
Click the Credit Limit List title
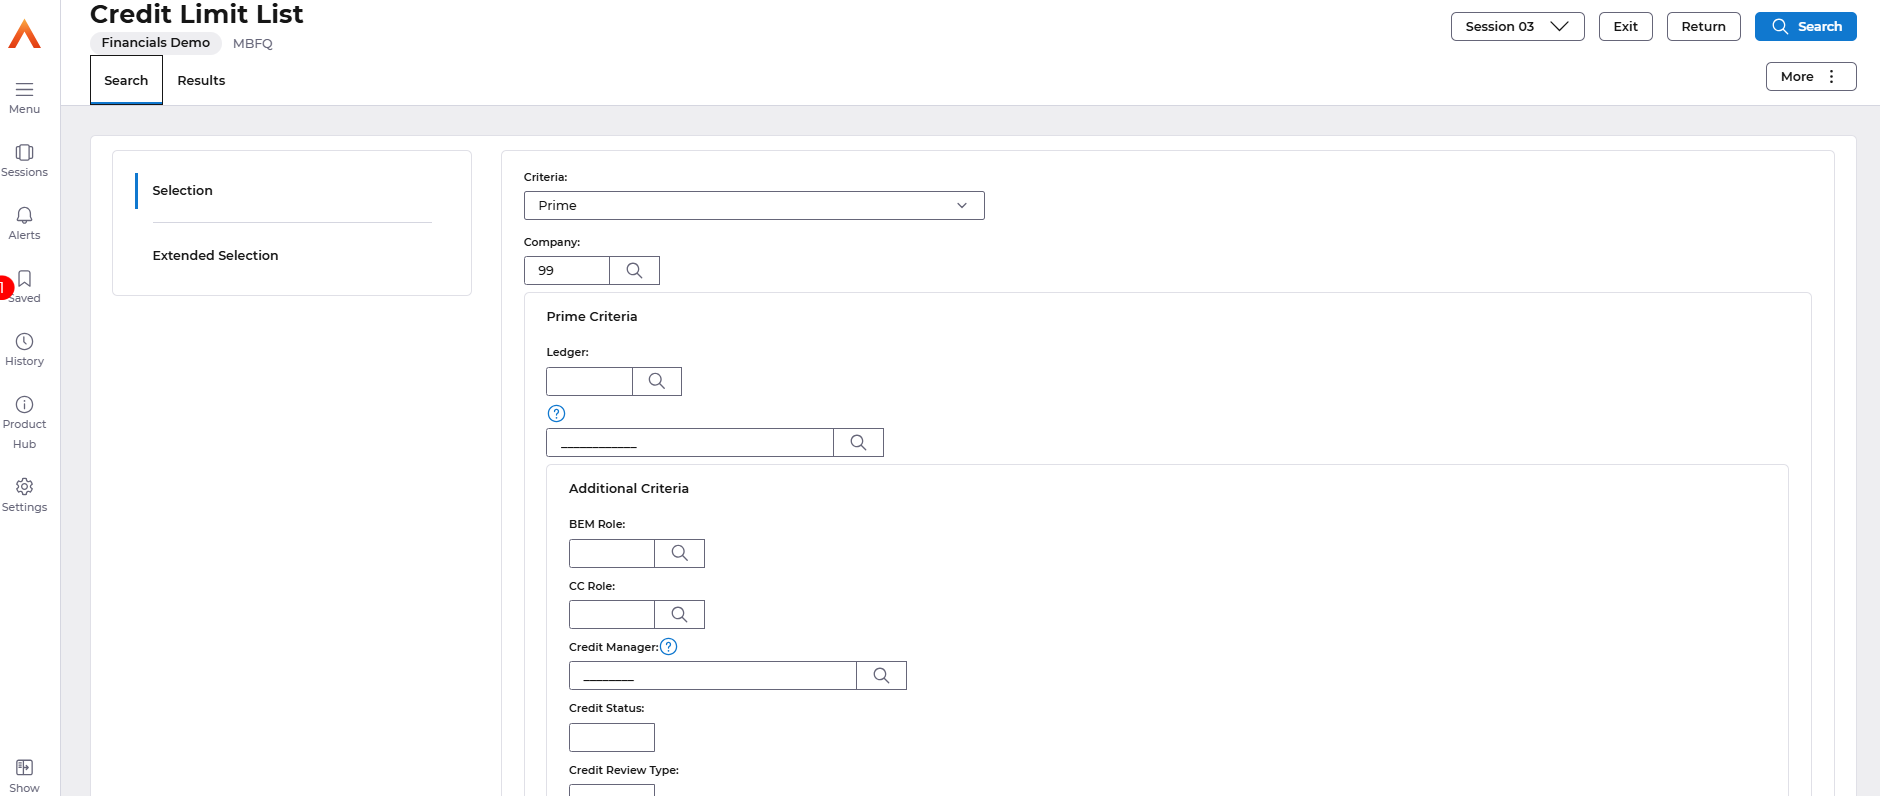point(196,14)
